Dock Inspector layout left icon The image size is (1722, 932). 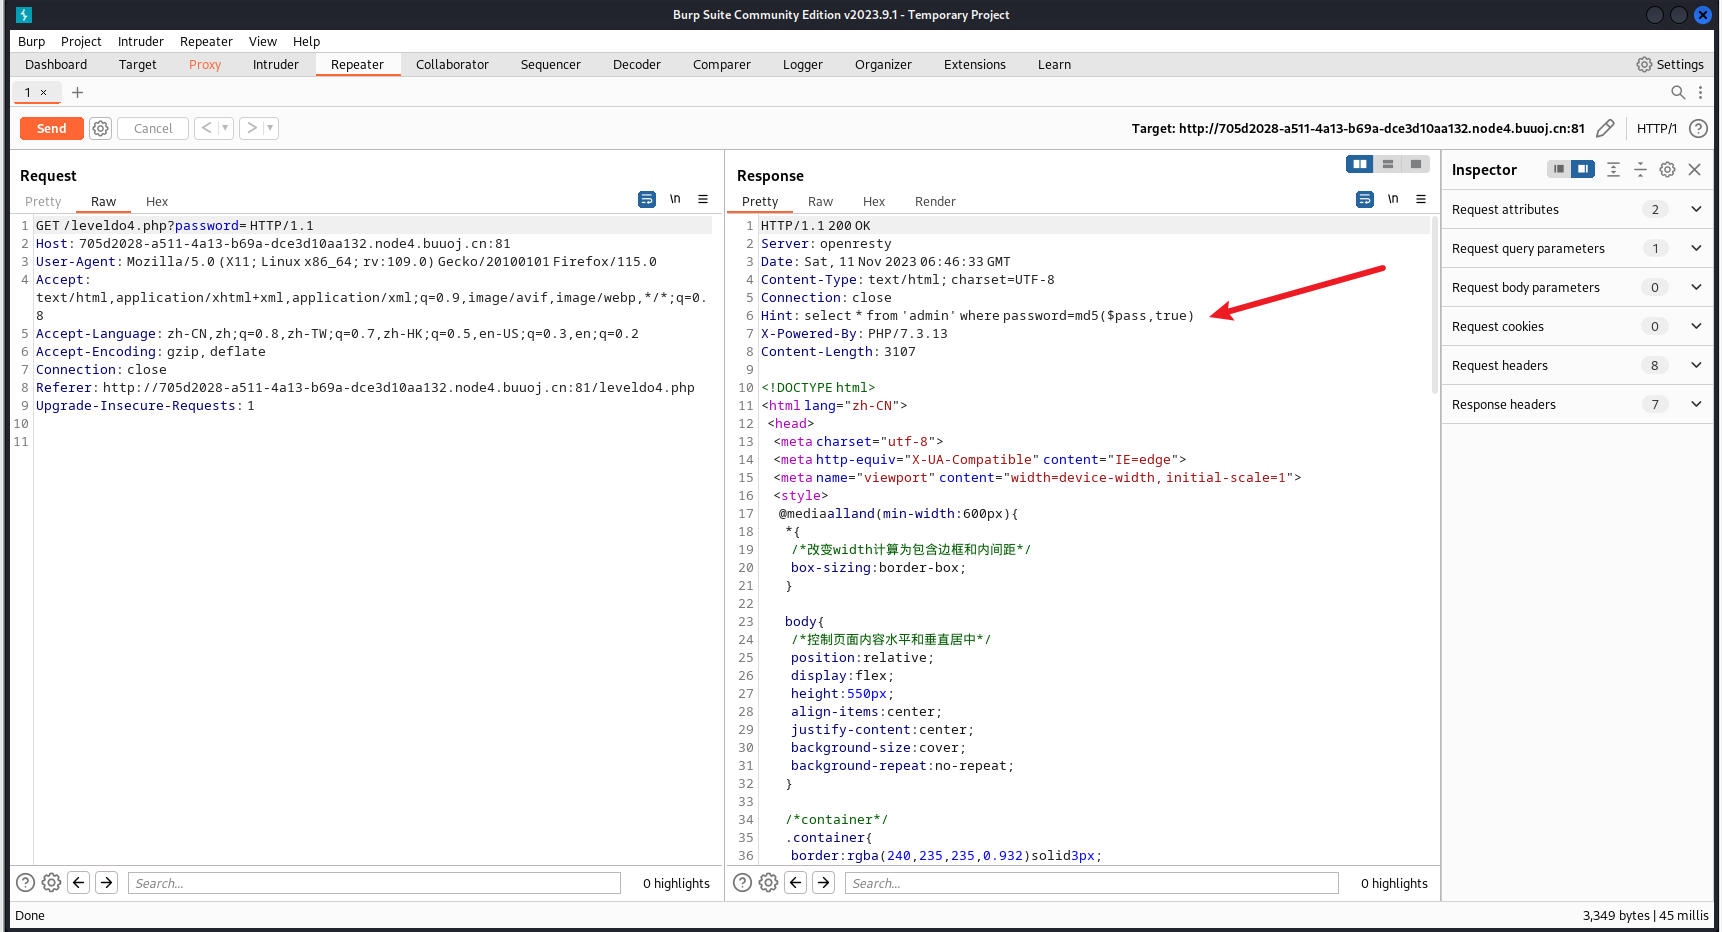(x=1559, y=169)
